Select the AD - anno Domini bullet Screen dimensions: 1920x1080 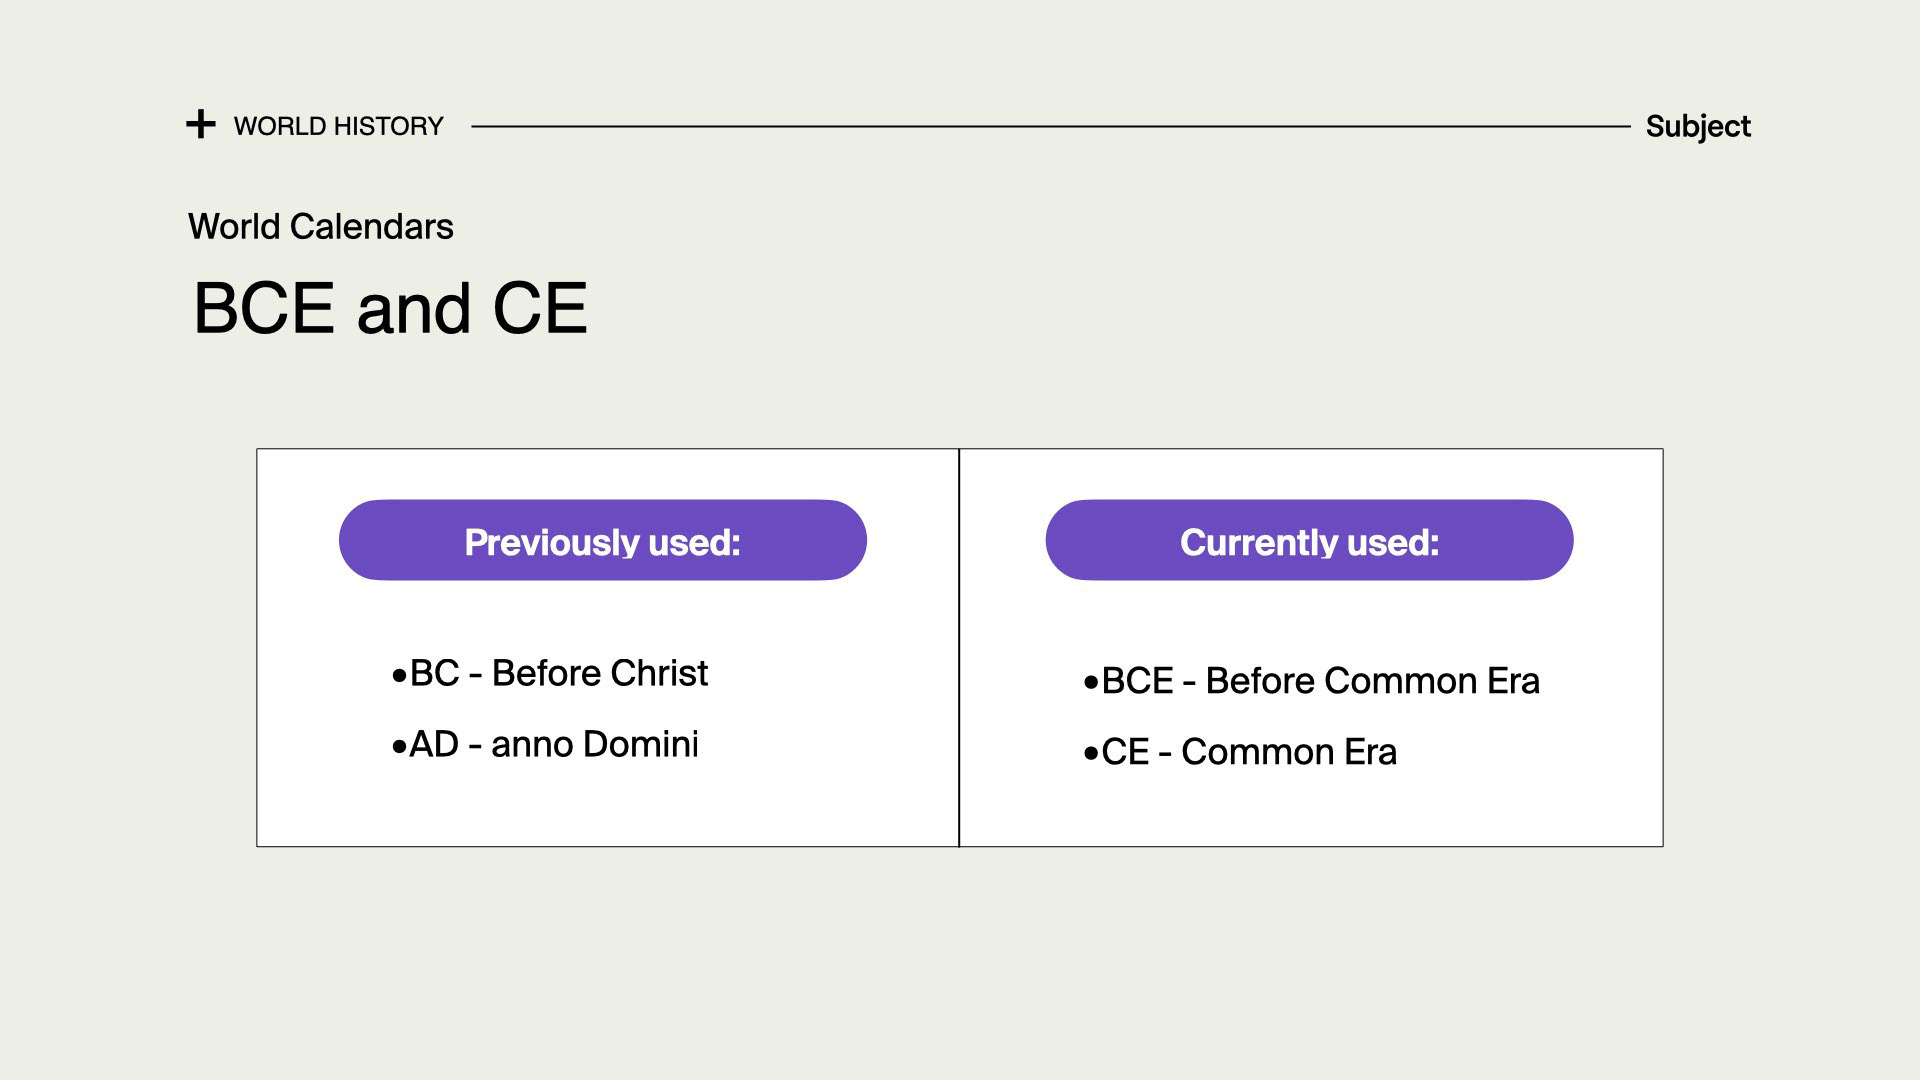pos(545,744)
